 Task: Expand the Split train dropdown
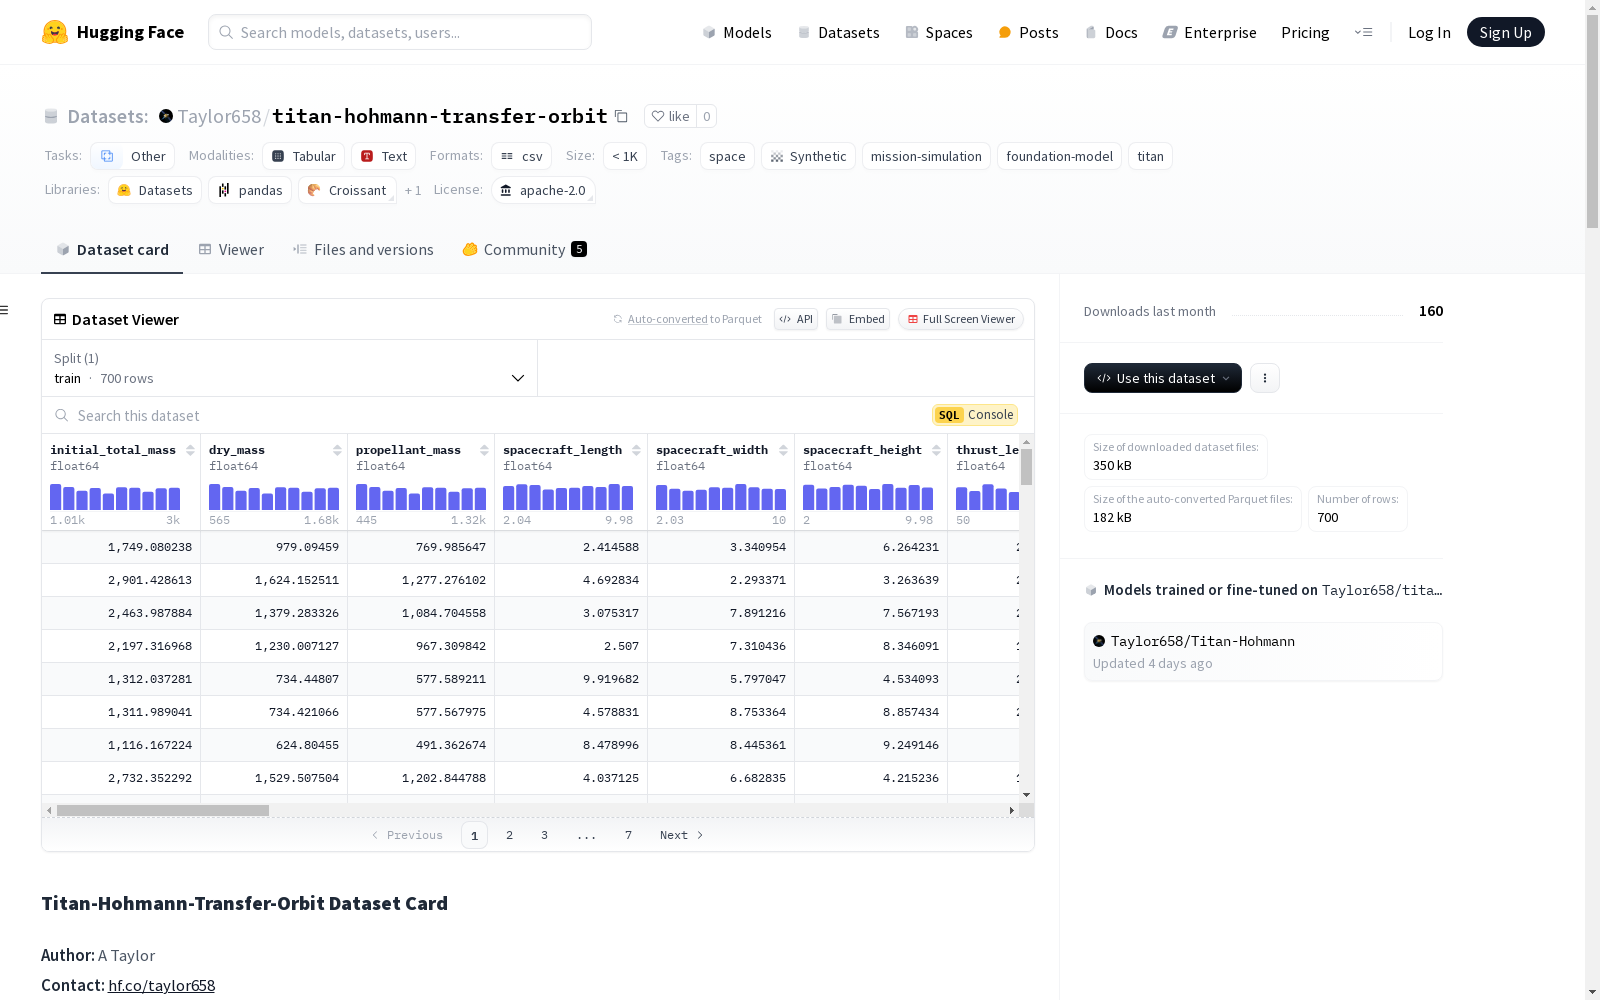click(x=289, y=368)
